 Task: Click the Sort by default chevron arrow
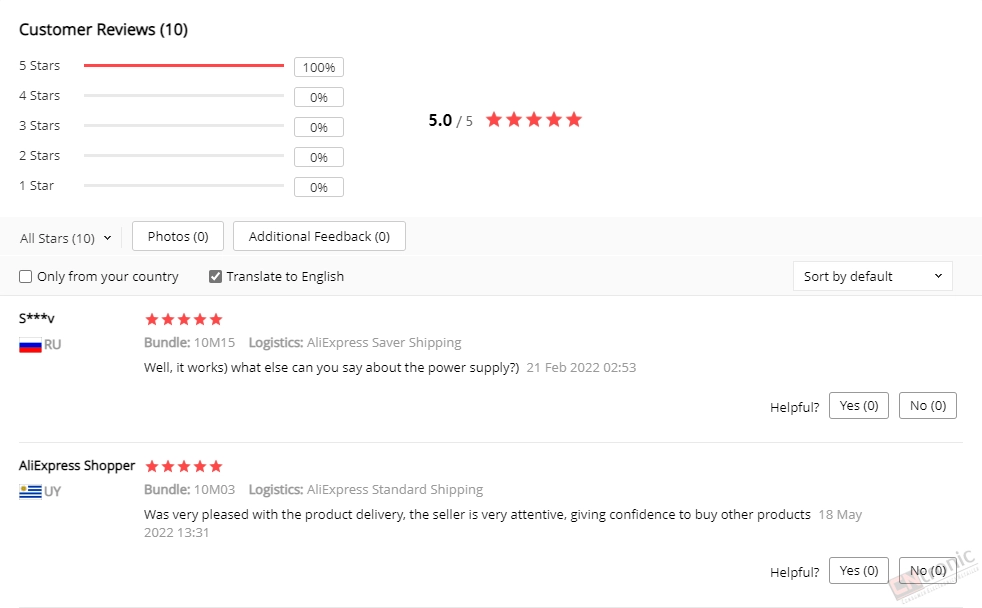coord(938,276)
